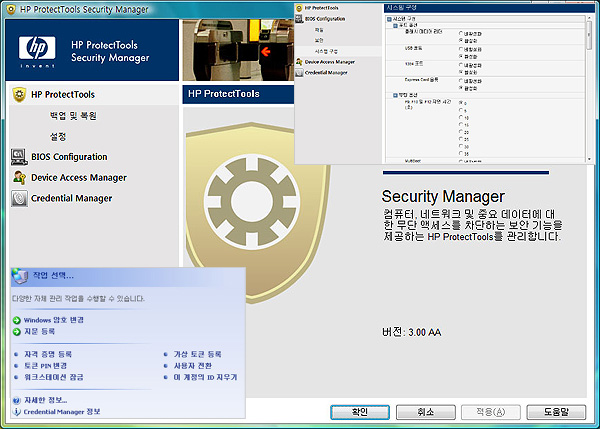The width and height of the screenshot is (600, 429).
Task: Click Device Access Manager icon in inset window
Action: [299, 62]
